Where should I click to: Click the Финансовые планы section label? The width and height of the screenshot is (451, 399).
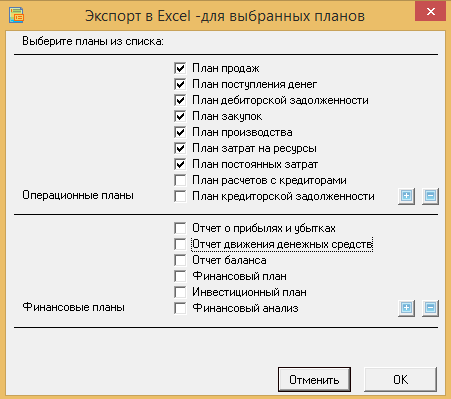point(74,307)
